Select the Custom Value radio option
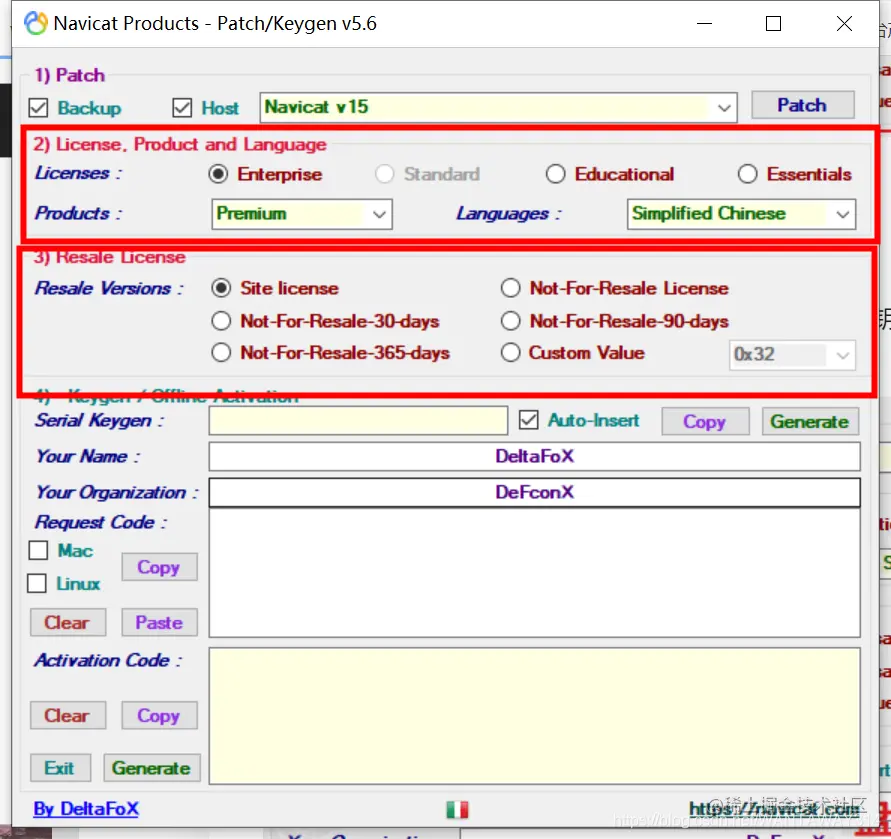This screenshot has height=839, width=891. [510, 353]
